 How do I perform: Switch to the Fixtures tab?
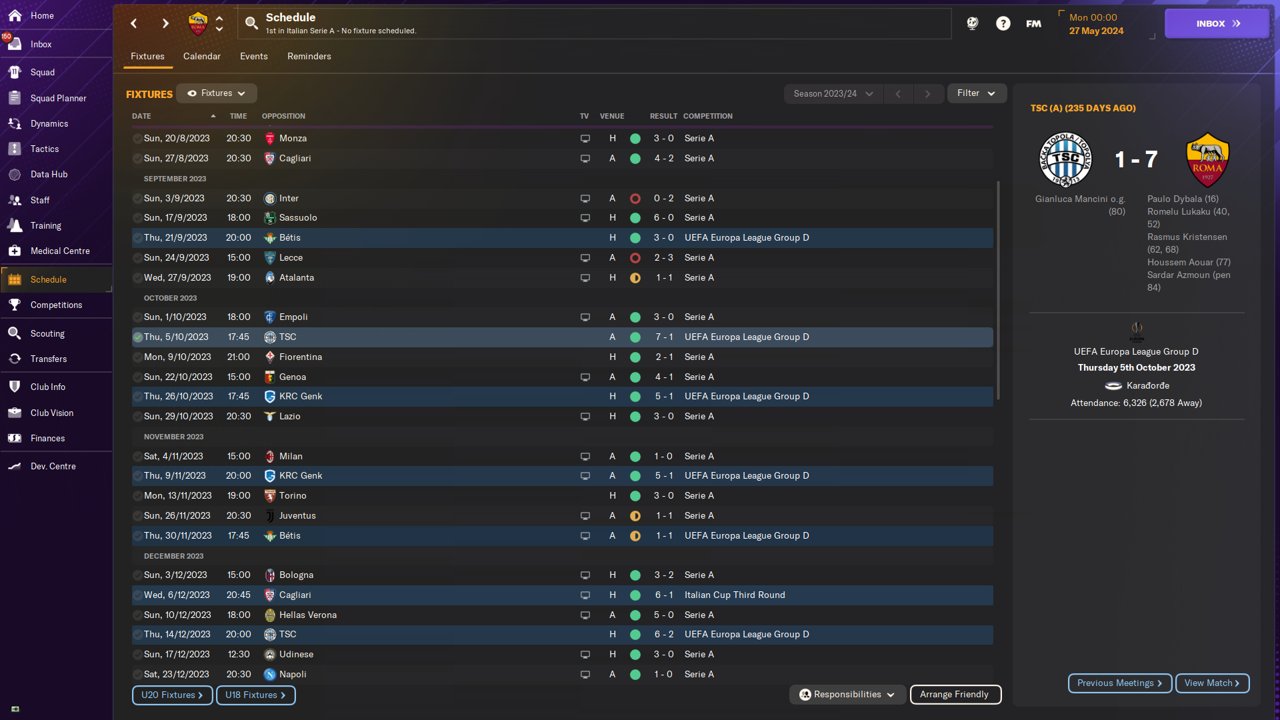pos(147,57)
